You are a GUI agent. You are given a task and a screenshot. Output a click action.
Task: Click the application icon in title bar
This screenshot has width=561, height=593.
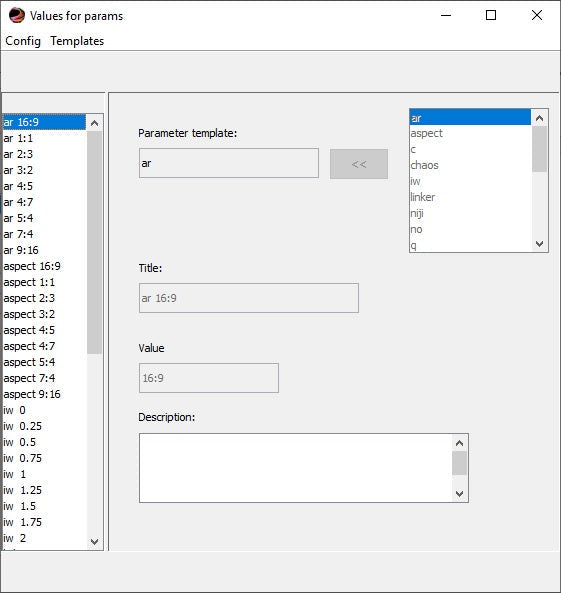click(x=17, y=16)
